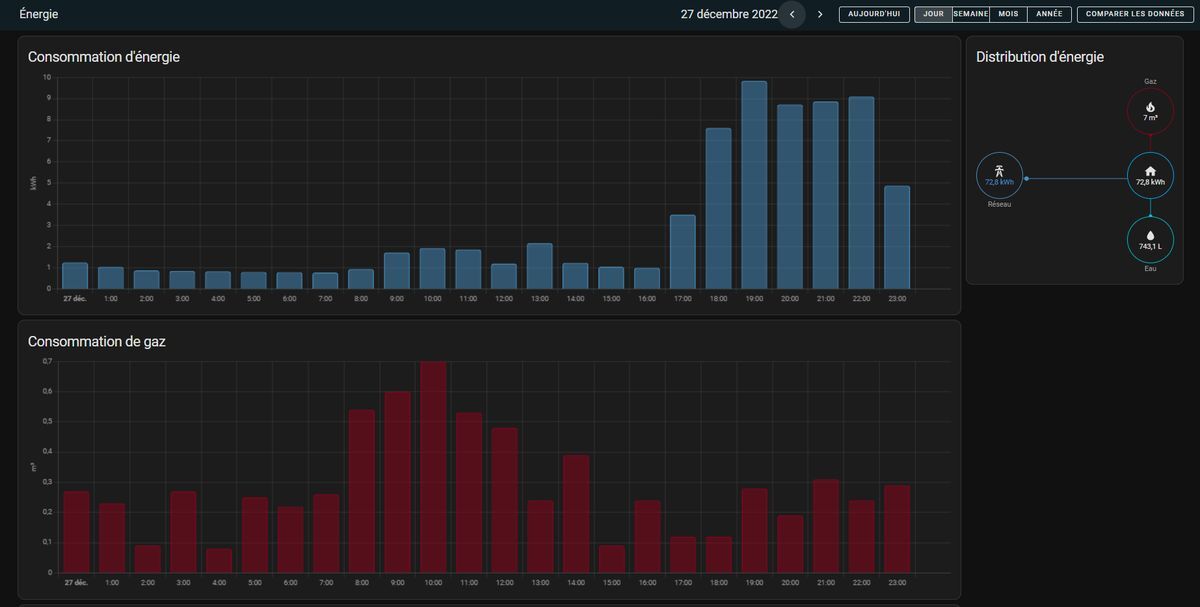Click the Réseau power grid tower circle
Viewport: 1200px width, 607px height.
(x=999, y=176)
